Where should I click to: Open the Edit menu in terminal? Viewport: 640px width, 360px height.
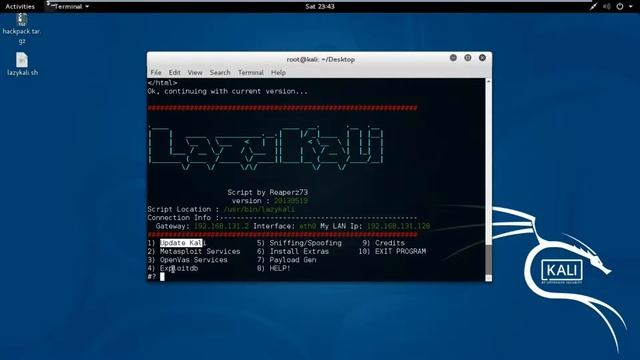(175, 73)
